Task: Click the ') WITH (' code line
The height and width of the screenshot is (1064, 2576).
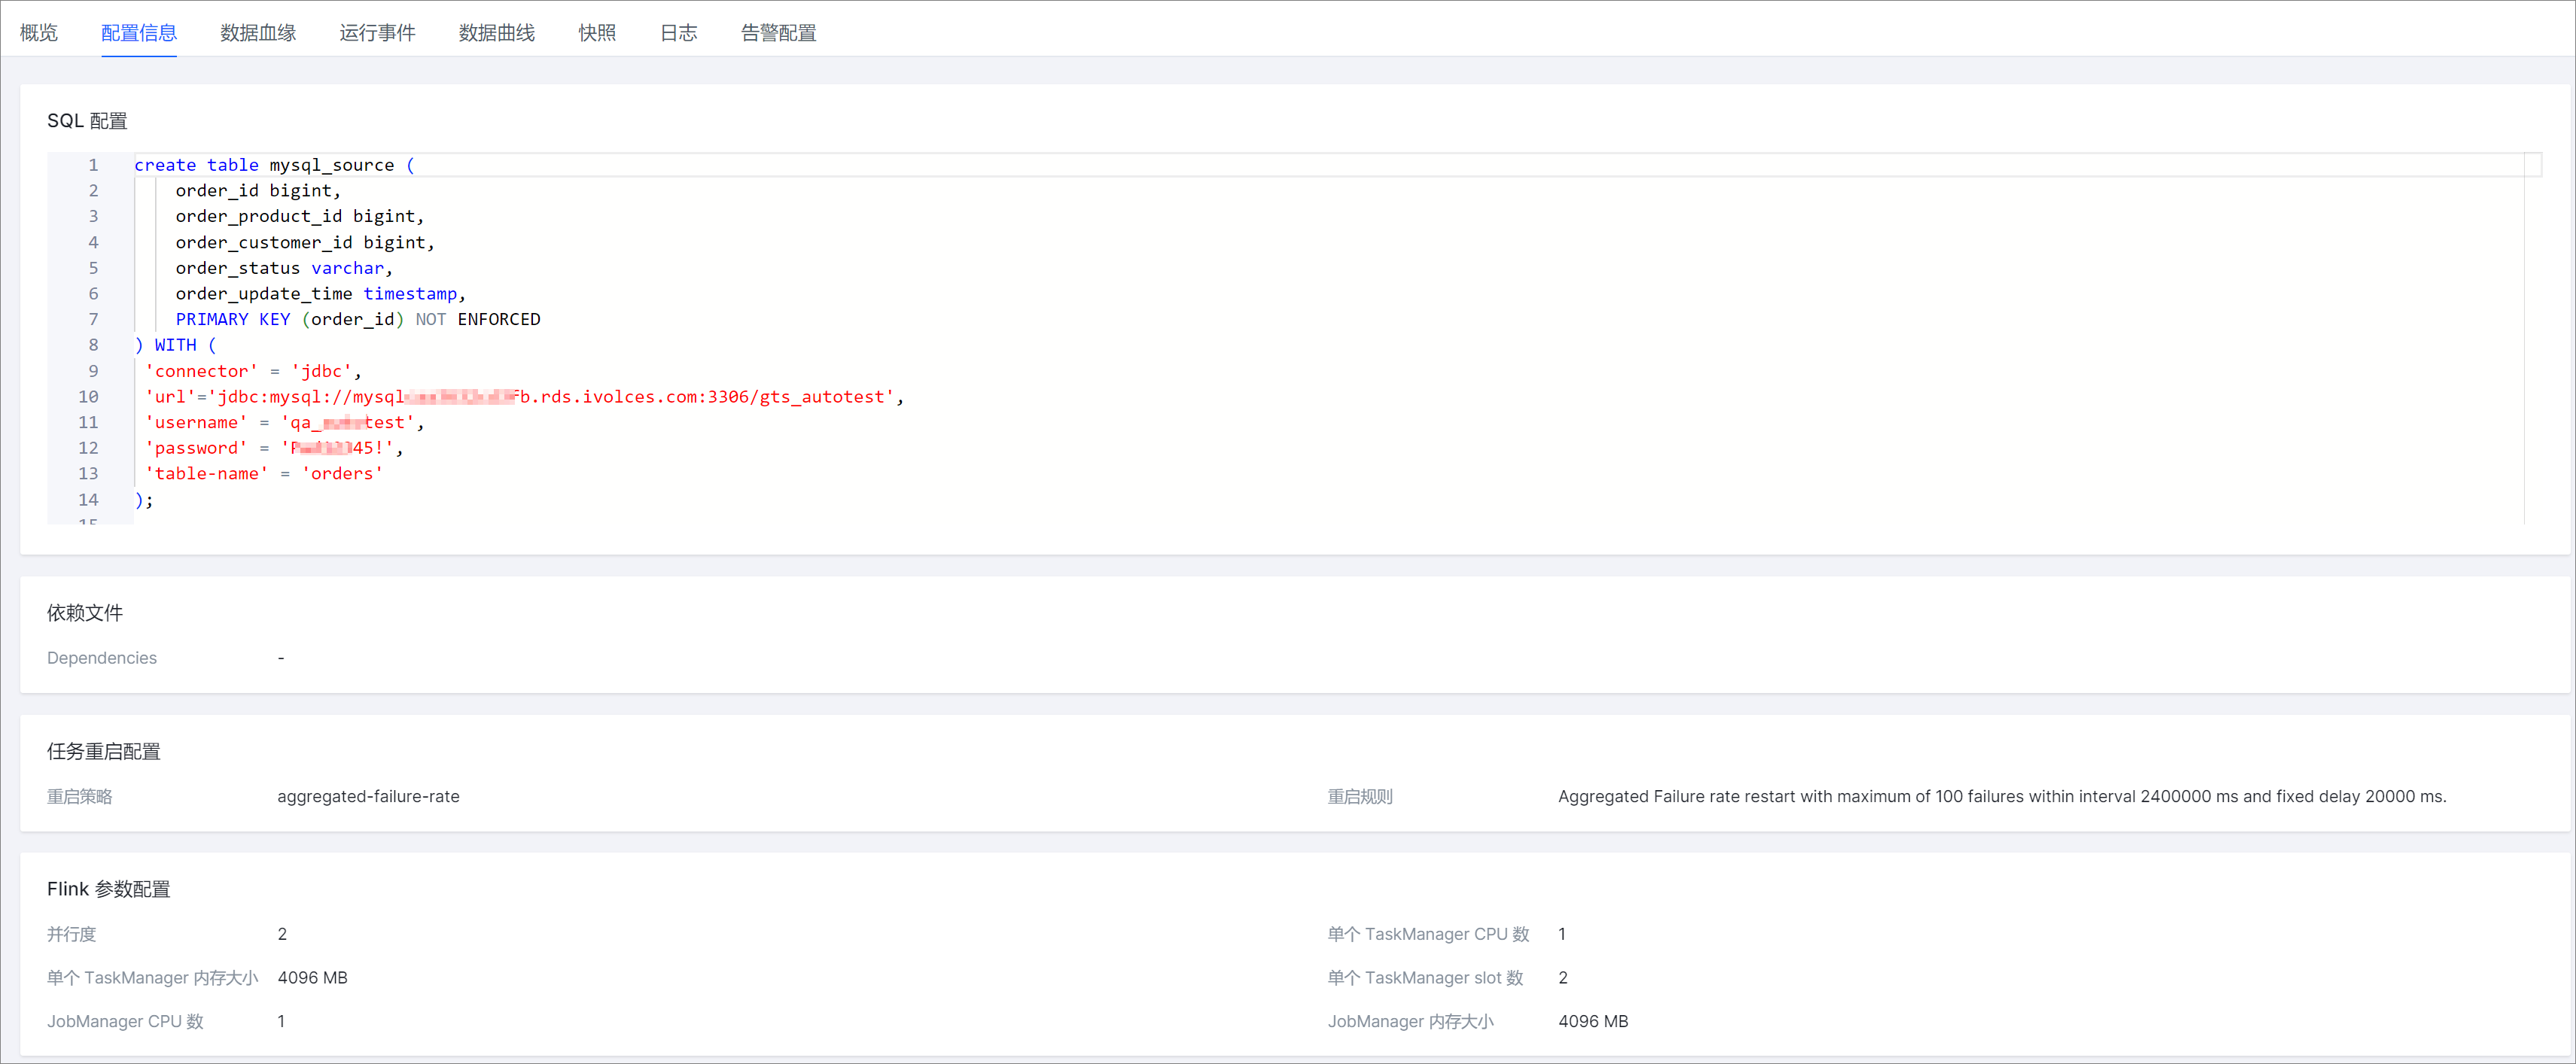Action: 176,345
